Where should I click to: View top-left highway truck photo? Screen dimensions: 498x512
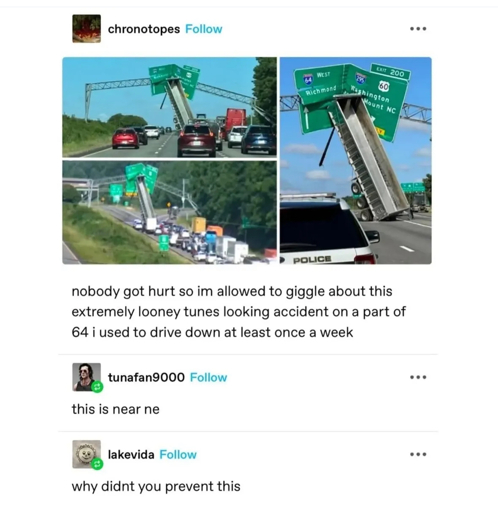169,107
